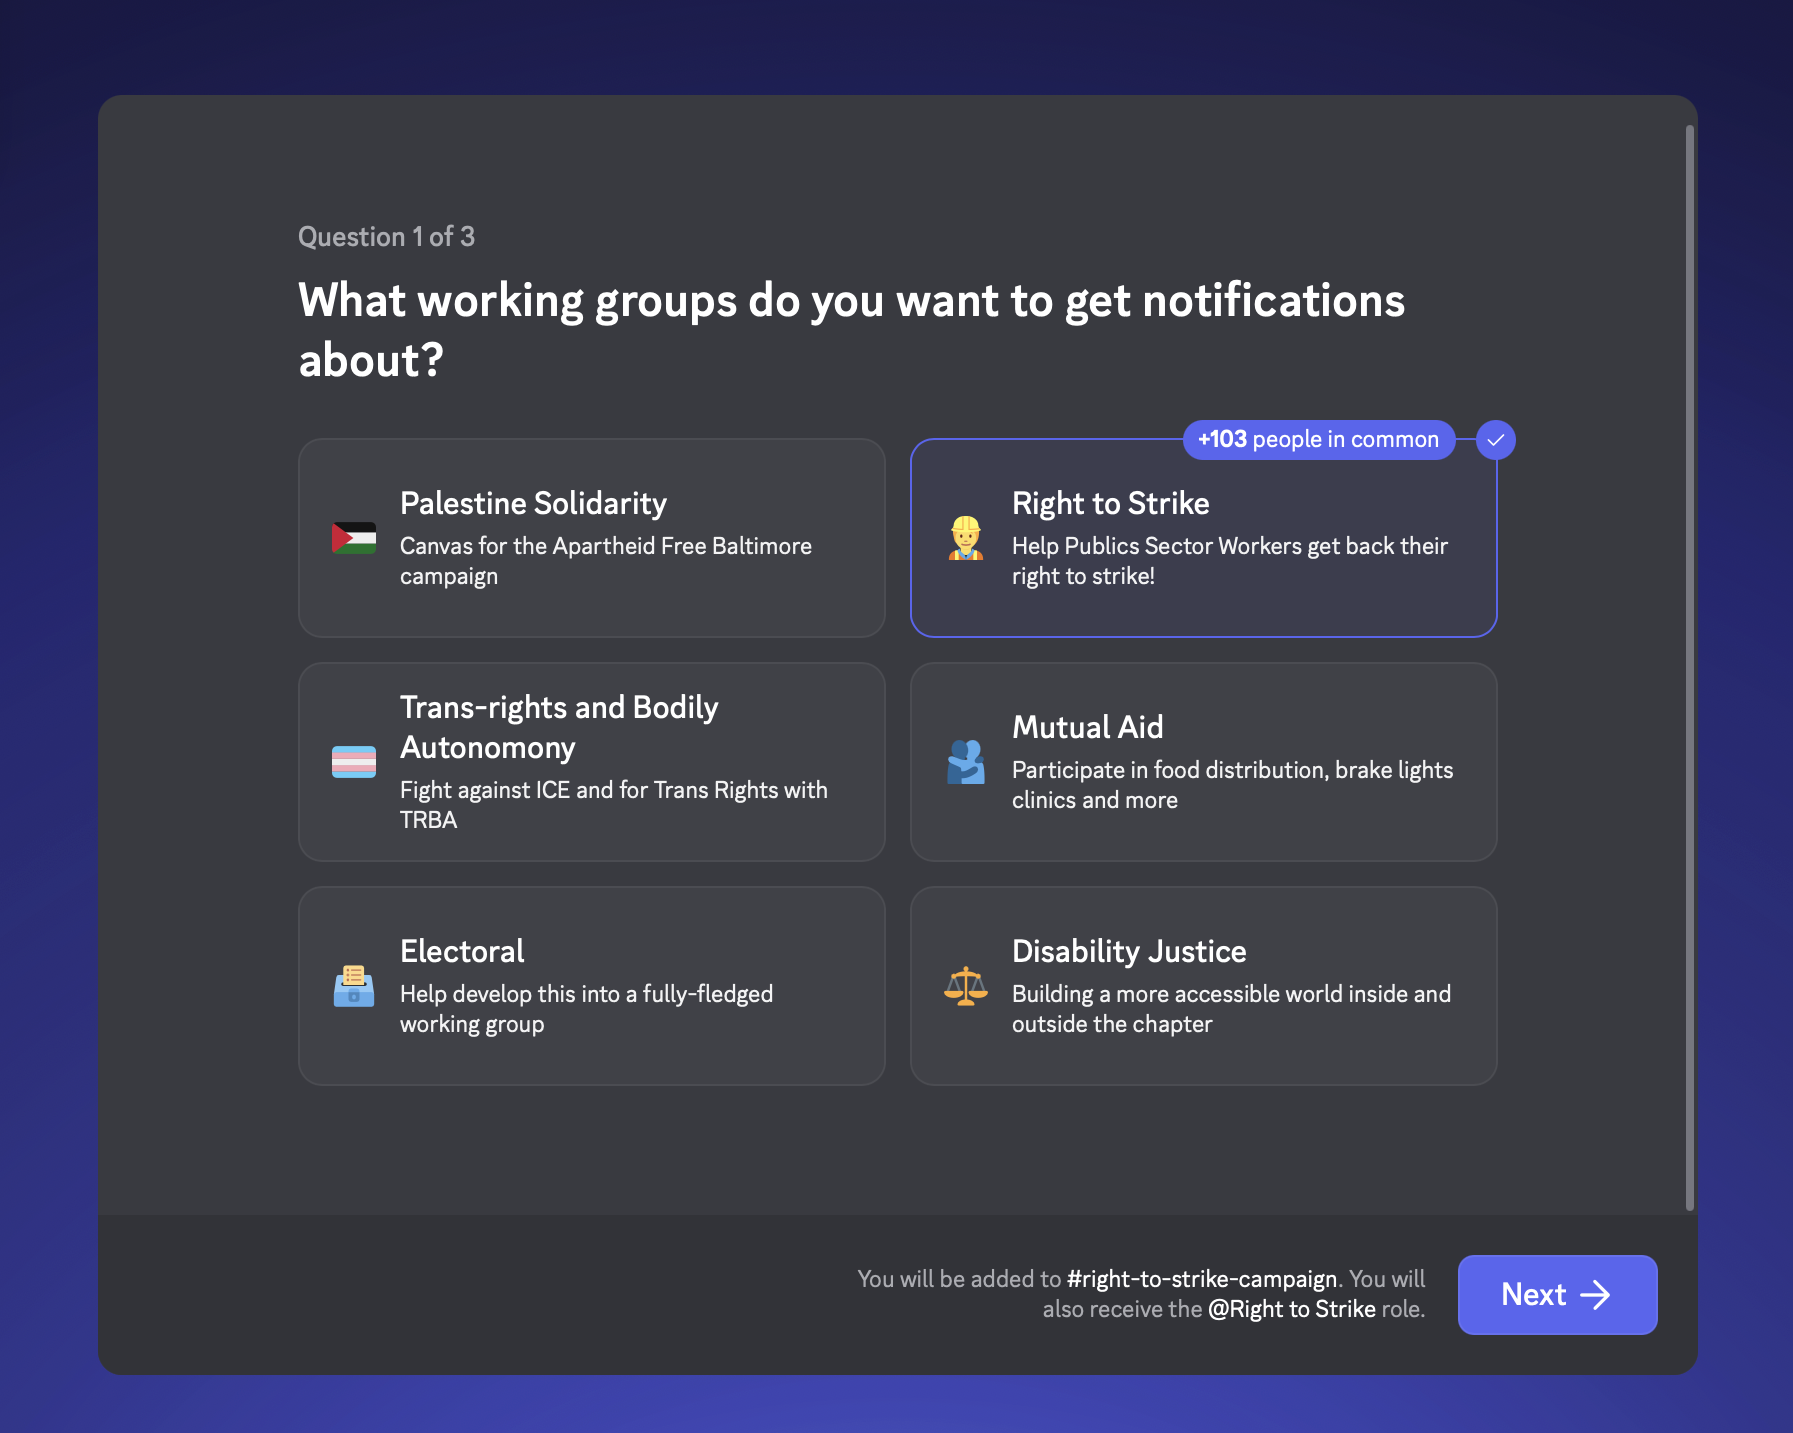
Task: Click the Palestine flag icon
Action: [x=354, y=538]
